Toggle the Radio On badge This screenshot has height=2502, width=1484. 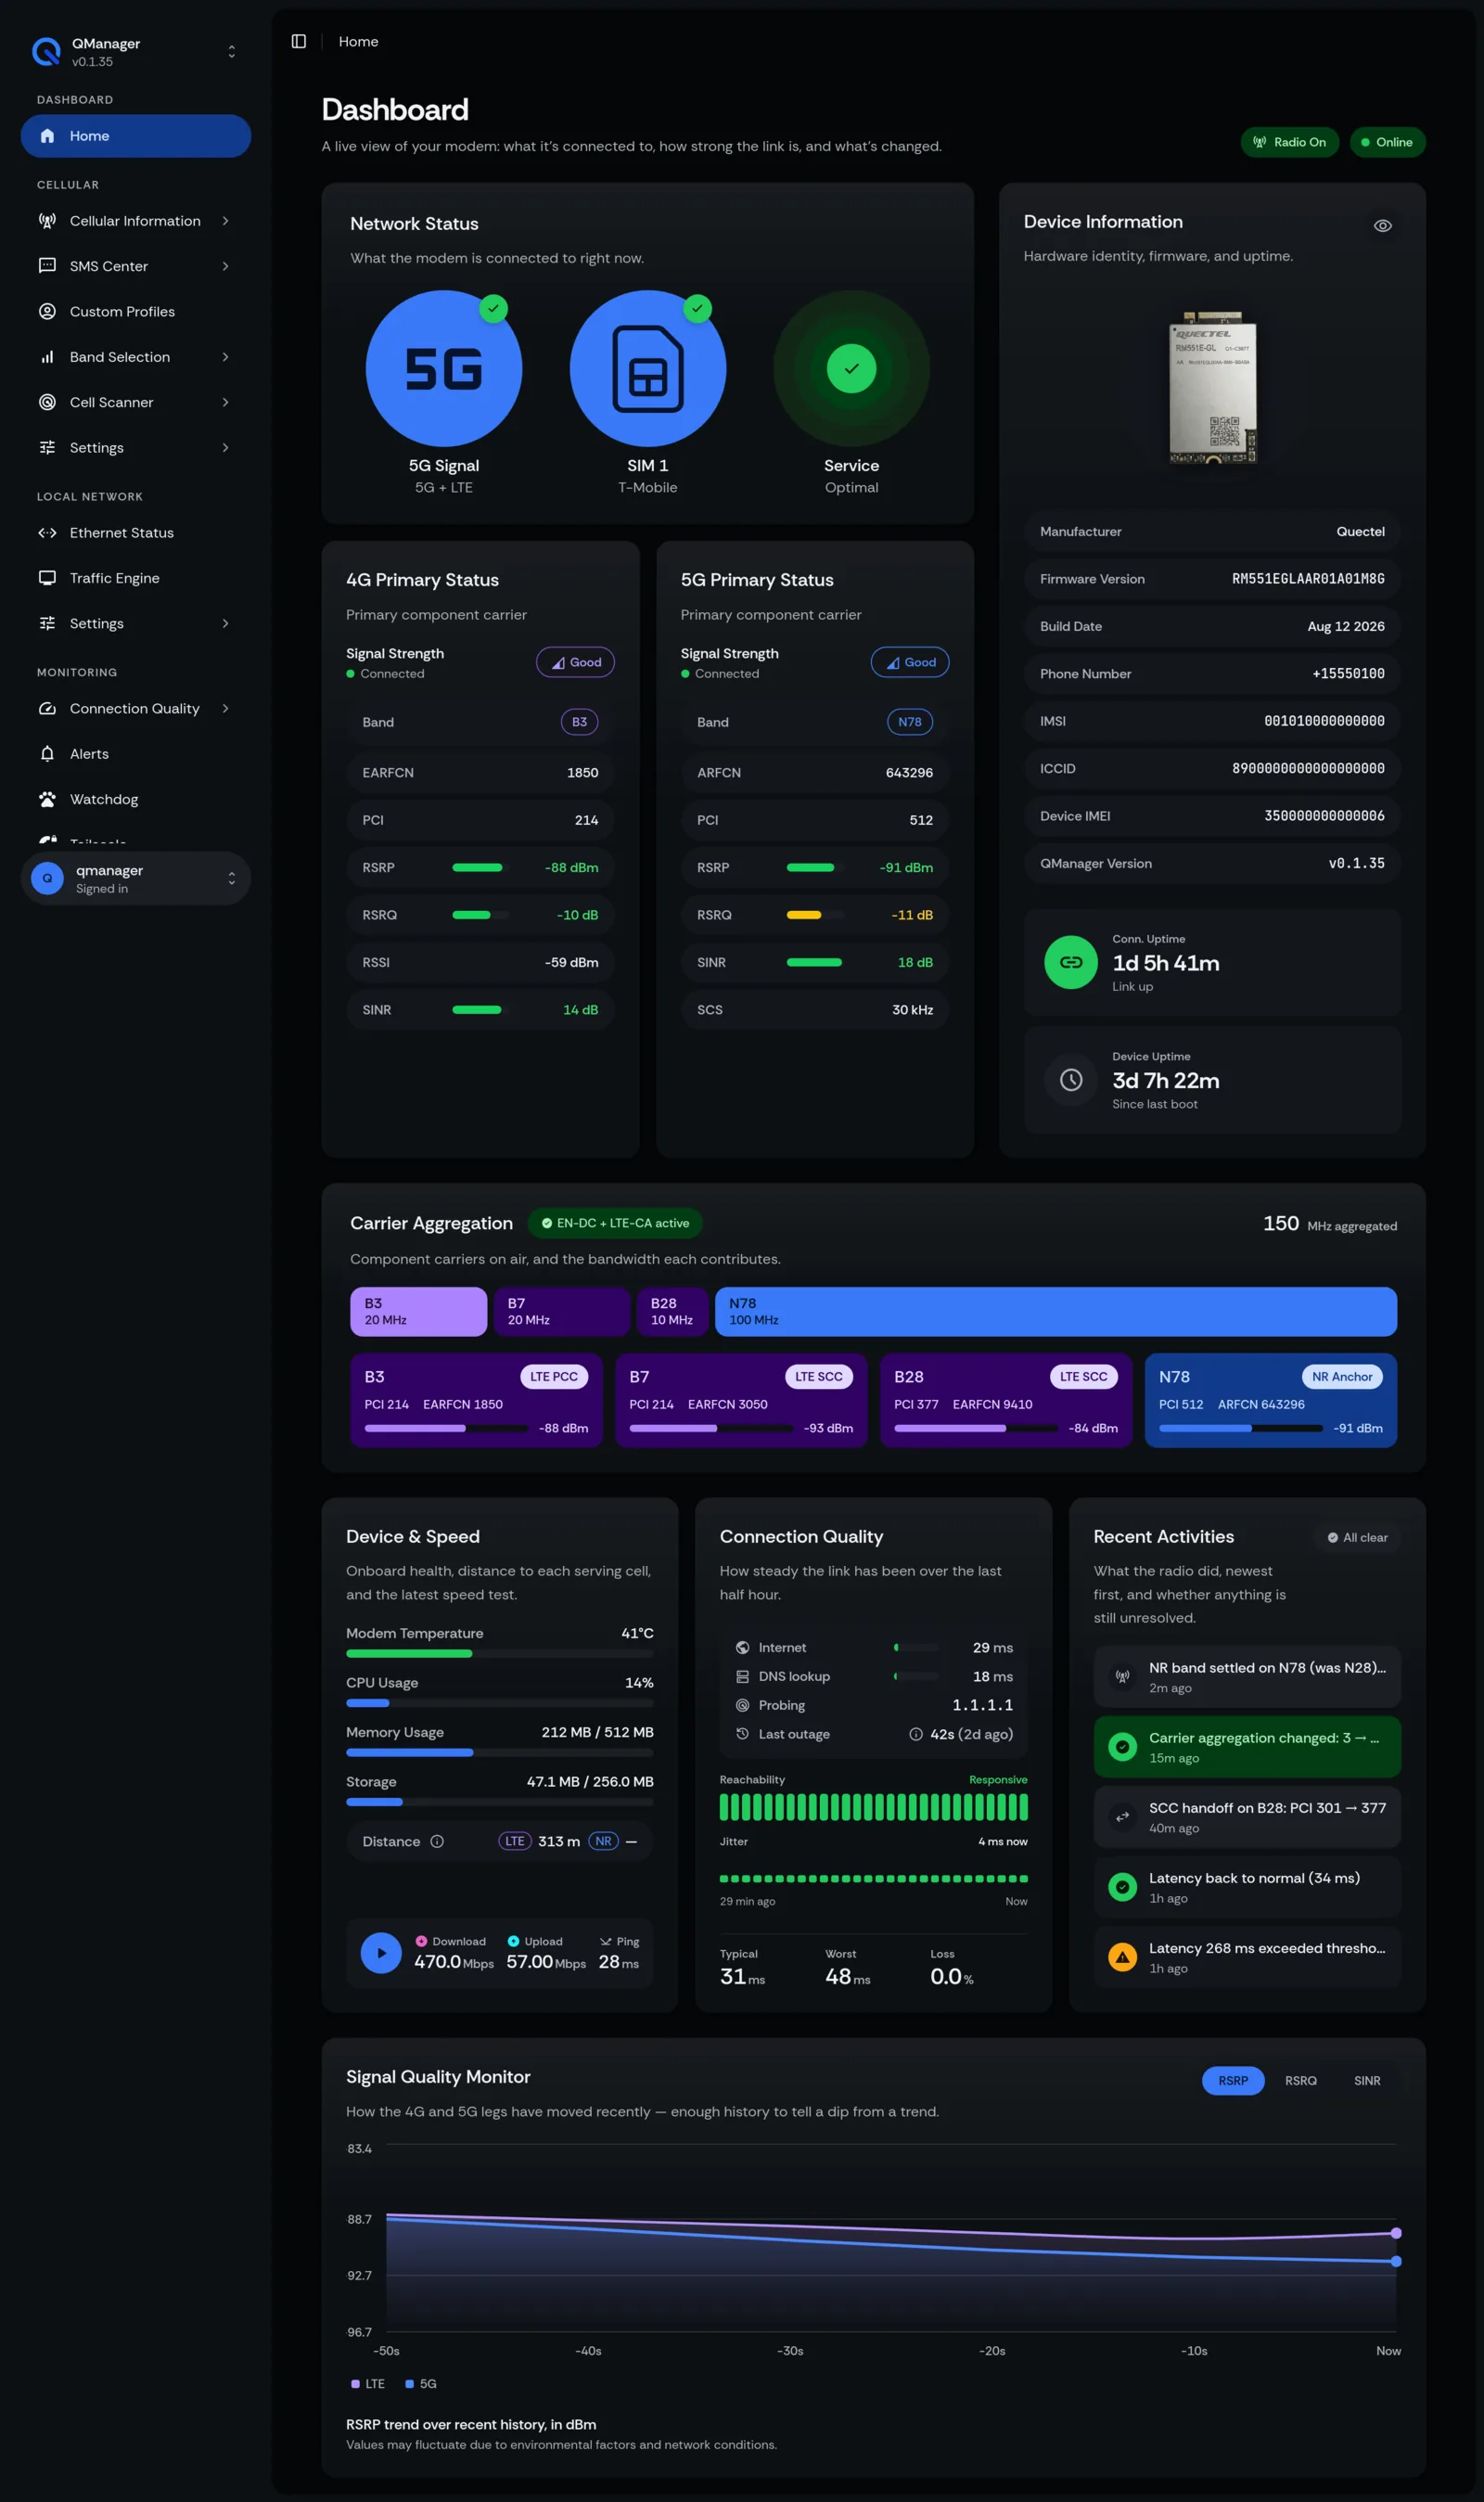1290,142
